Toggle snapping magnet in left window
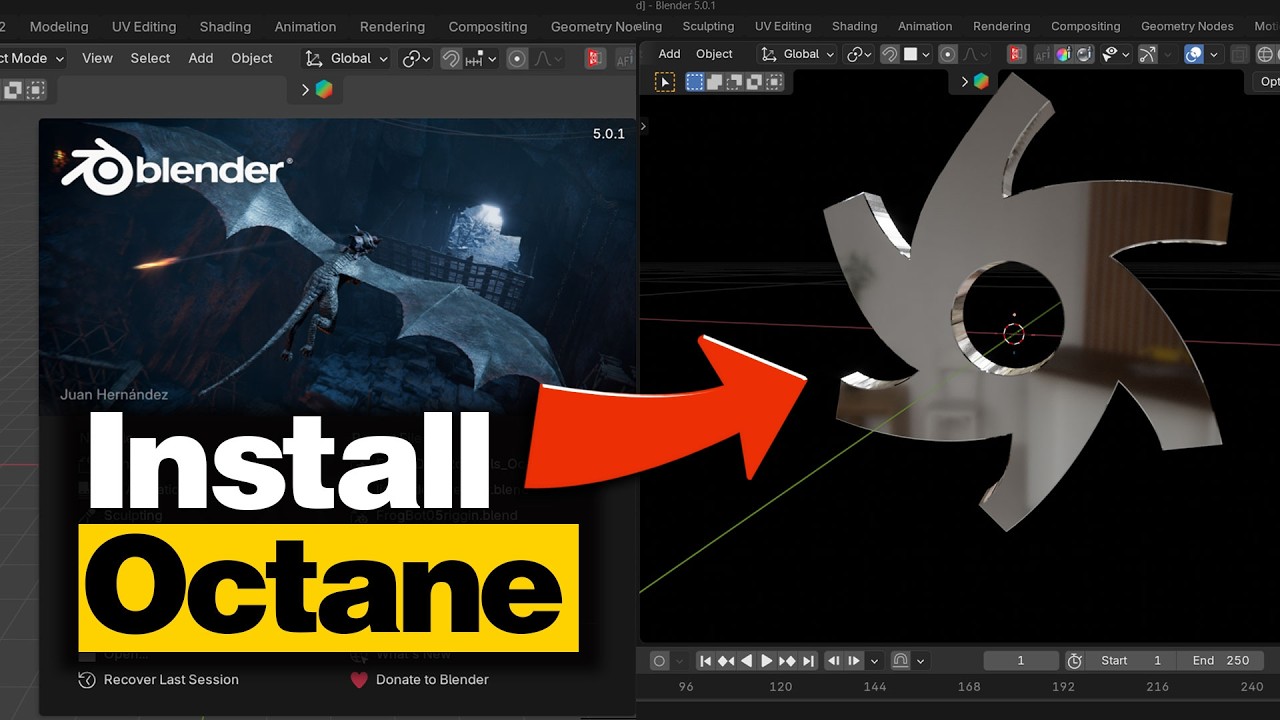The image size is (1280, 720). point(451,59)
